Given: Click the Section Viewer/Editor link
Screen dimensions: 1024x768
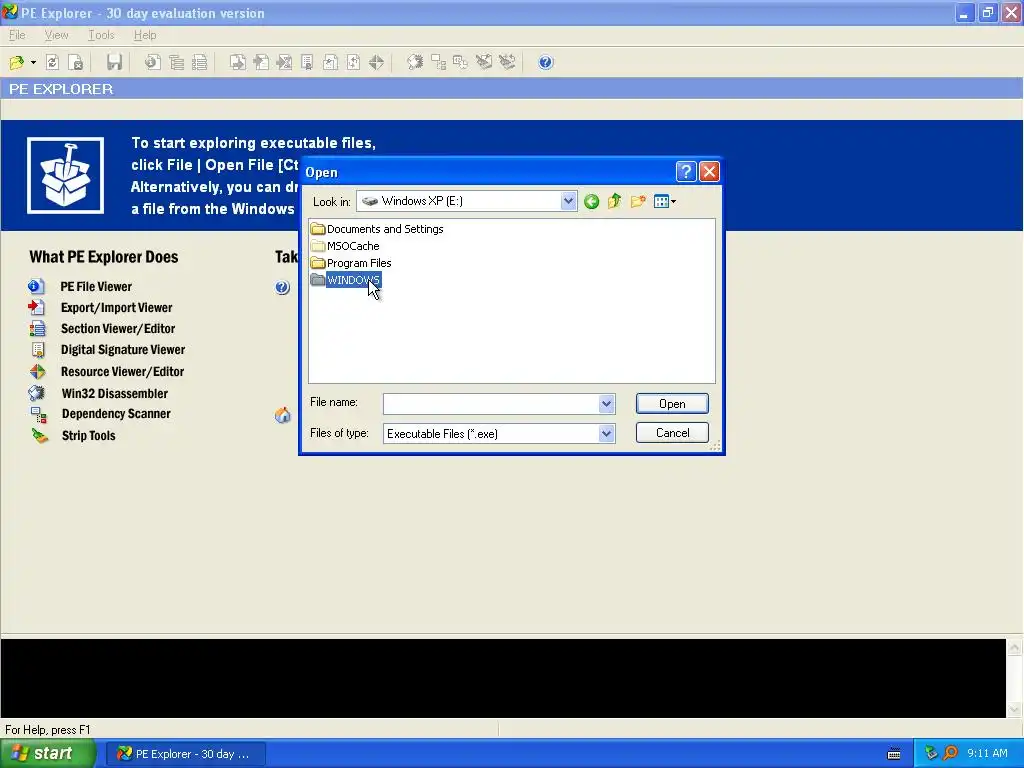Looking at the screenshot, I should pyautogui.click(x=118, y=328).
